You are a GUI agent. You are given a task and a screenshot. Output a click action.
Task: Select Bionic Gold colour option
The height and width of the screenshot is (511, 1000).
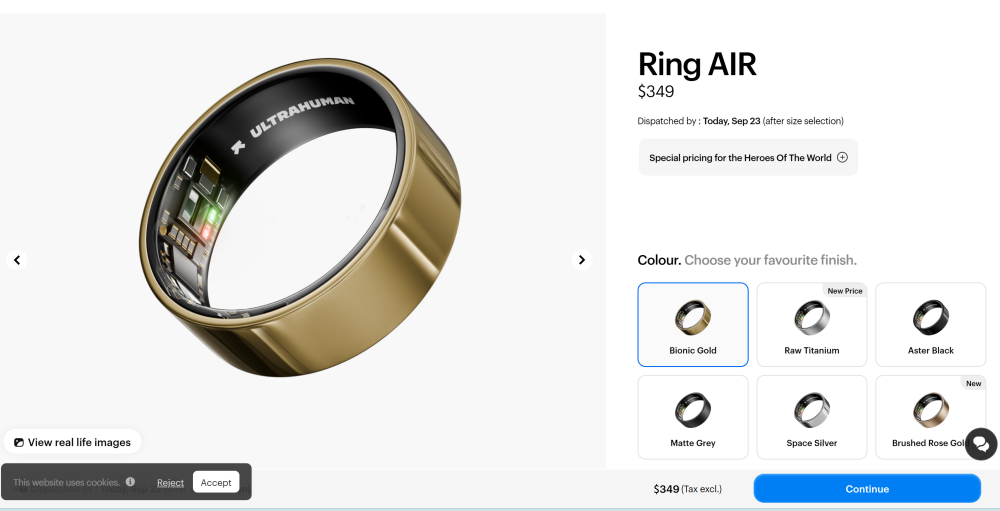pos(693,325)
